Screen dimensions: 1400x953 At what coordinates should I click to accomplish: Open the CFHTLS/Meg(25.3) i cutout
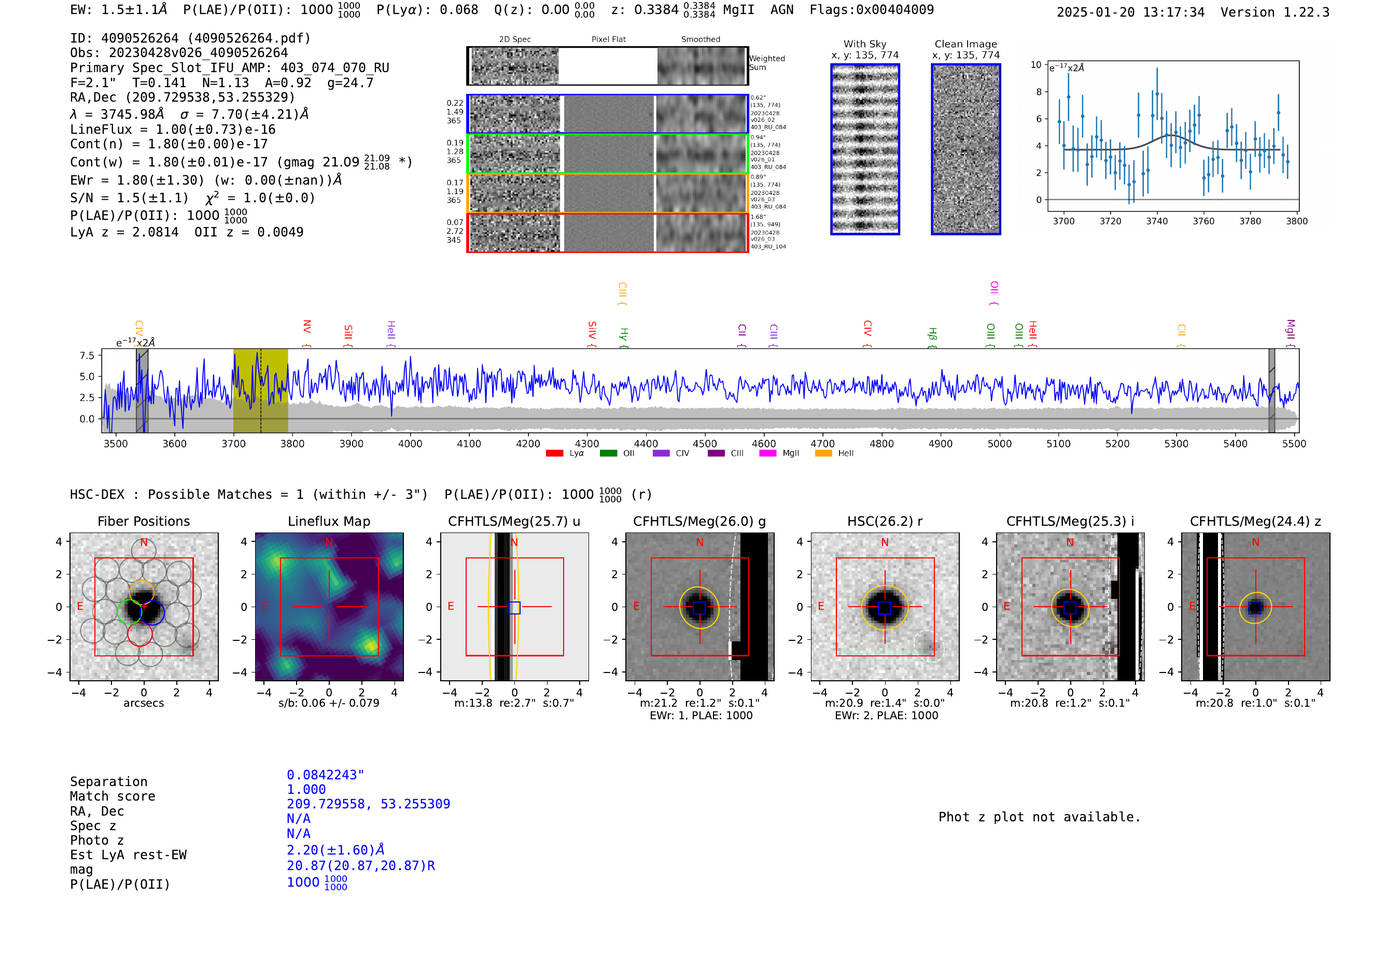click(x=1070, y=607)
